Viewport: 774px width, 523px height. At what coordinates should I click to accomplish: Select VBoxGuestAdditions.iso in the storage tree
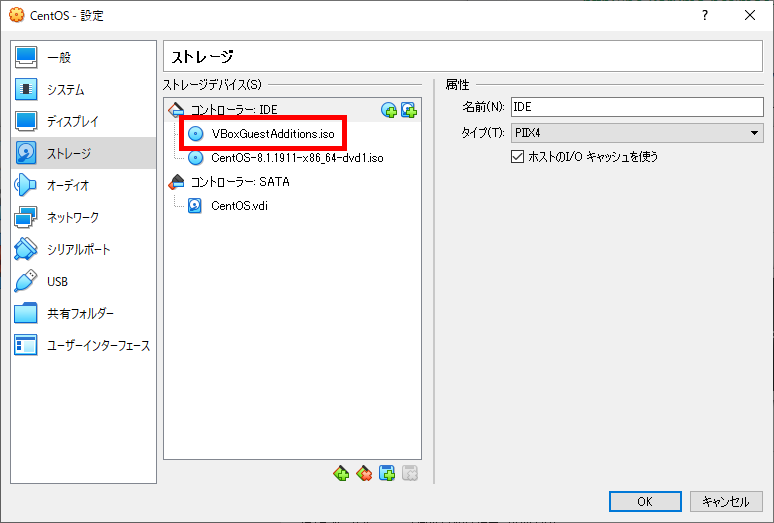point(273,134)
